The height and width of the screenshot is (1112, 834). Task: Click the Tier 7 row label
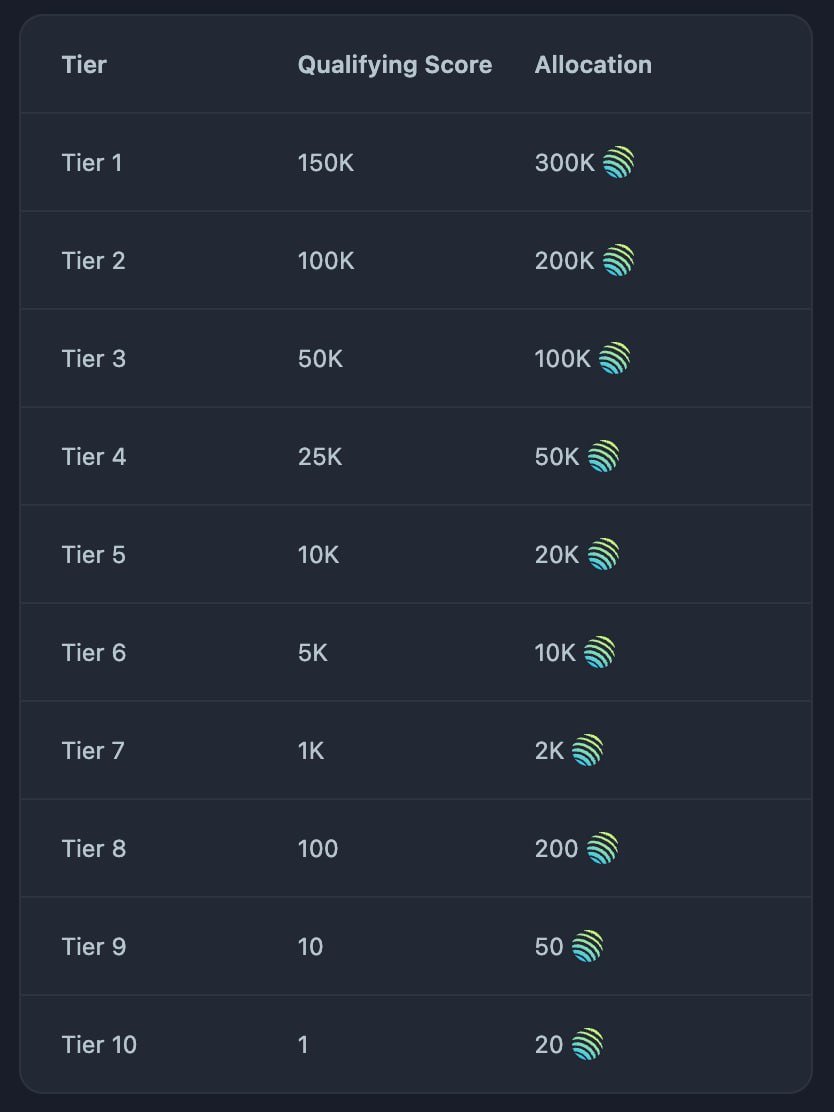(93, 750)
